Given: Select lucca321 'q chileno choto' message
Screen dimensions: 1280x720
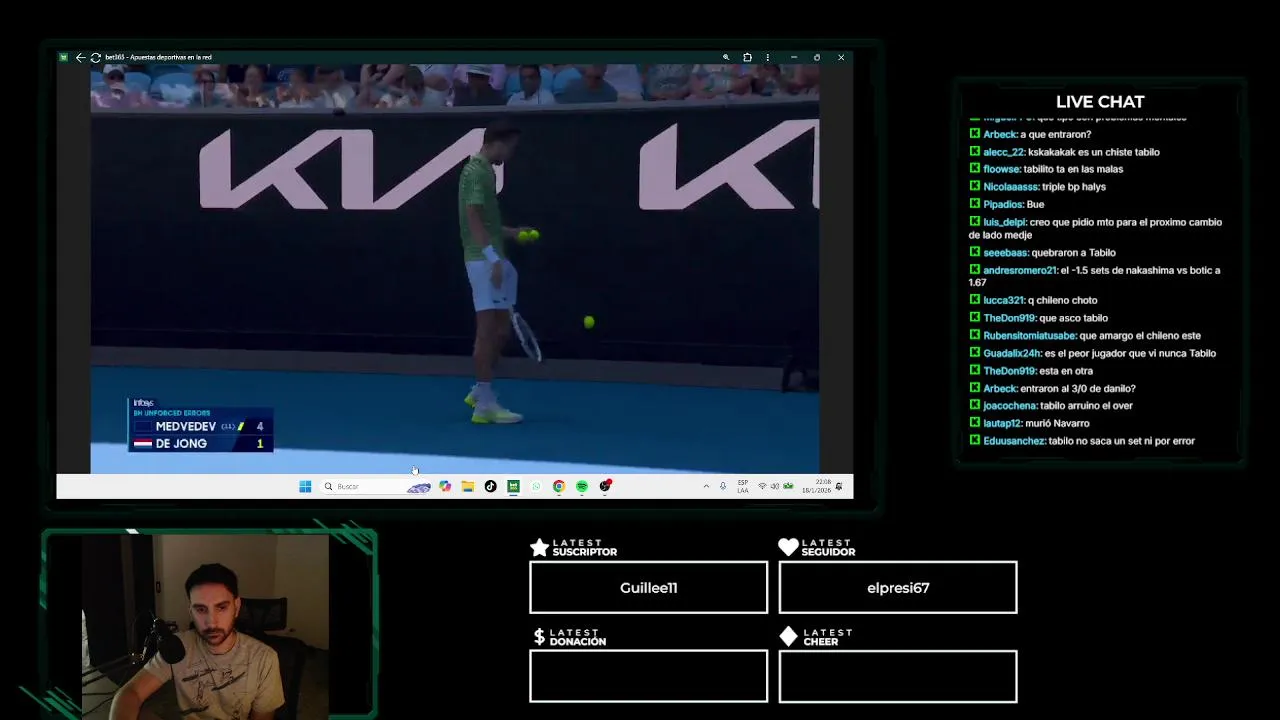Looking at the screenshot, I should (x=1034, y=300).
